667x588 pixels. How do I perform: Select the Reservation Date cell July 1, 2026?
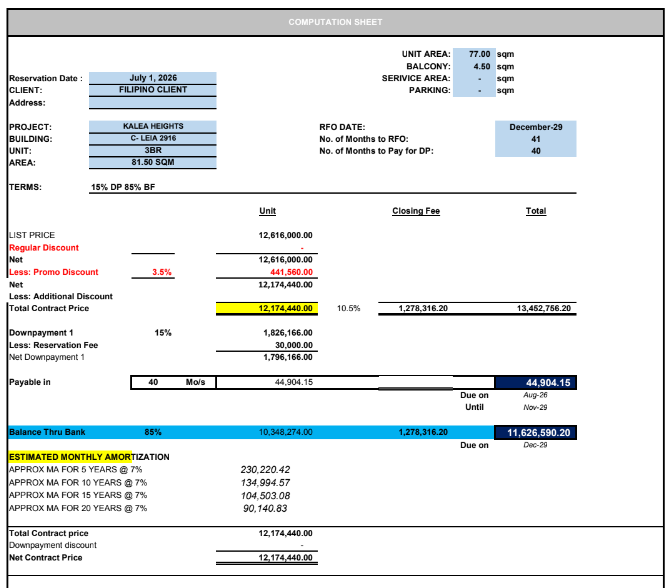coord(153,78)
